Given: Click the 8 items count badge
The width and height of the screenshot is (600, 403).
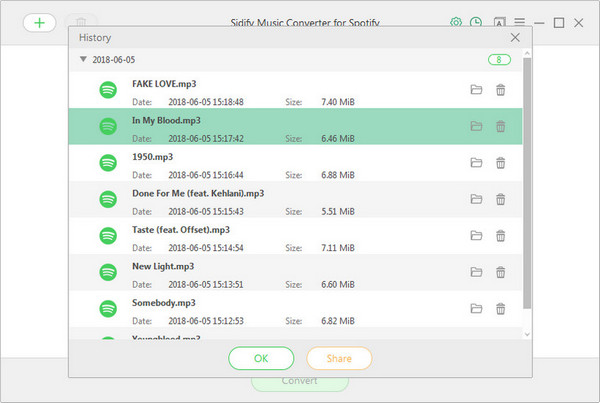Looking at the screenshot, I should [499, 60].
